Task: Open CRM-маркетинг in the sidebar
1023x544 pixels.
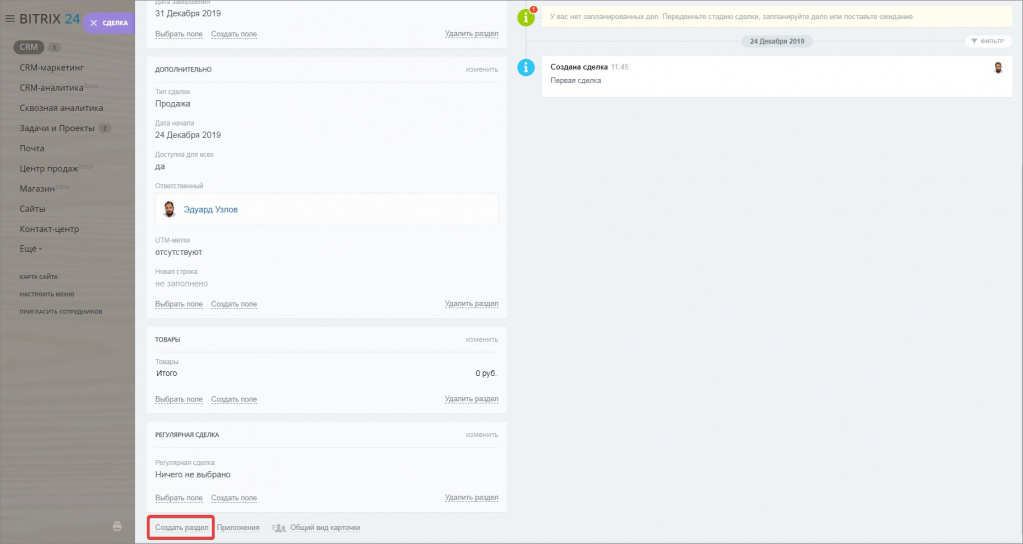Action: pos(52,67)
